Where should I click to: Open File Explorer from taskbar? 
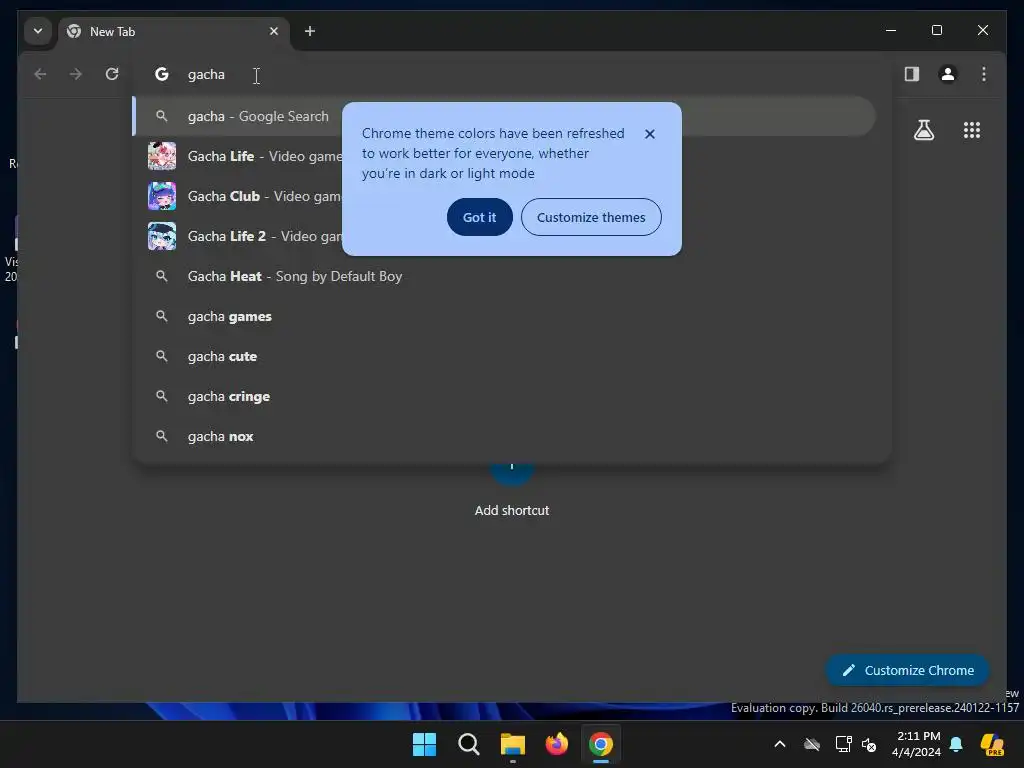tap(513, 744)
